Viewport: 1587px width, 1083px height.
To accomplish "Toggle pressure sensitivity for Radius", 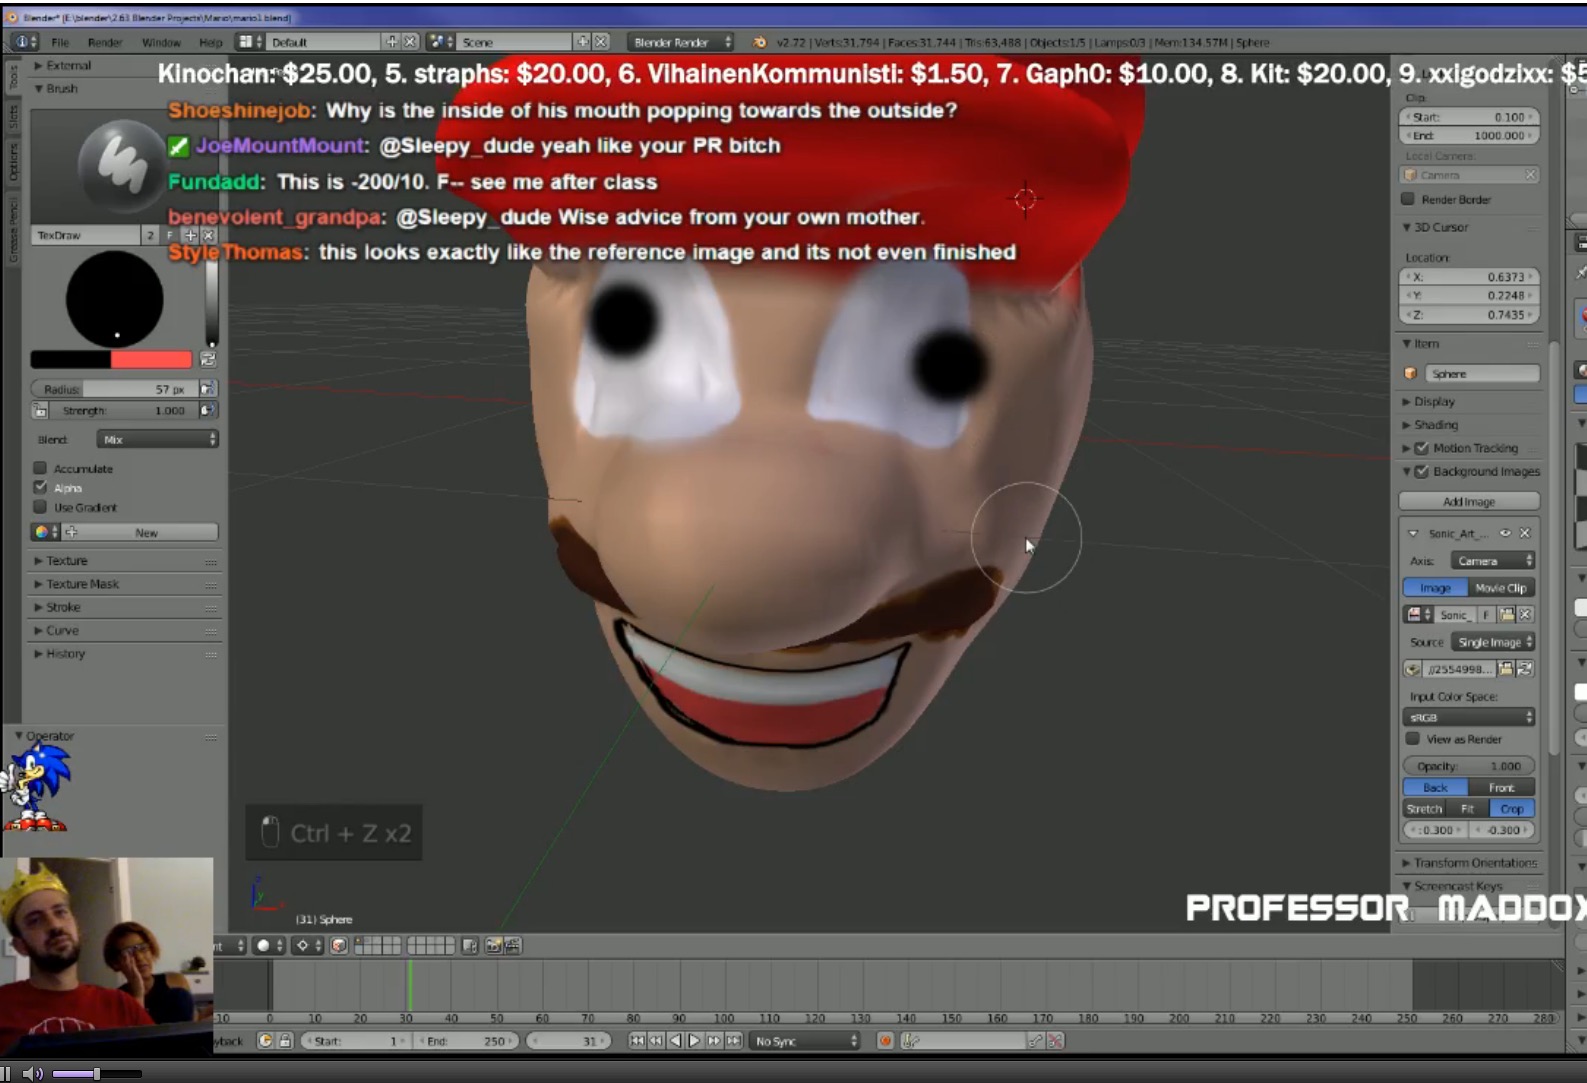I will (208, 389).
